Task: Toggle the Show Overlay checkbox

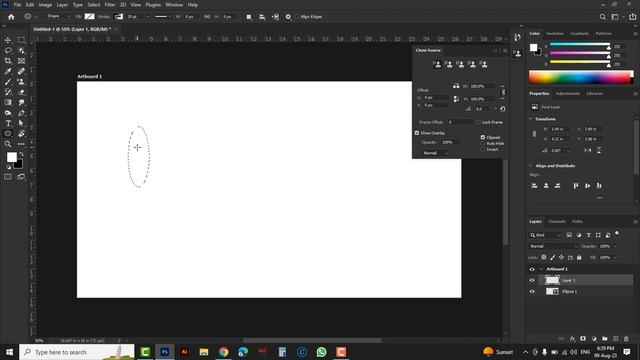Action: click(x=417, y=133)
